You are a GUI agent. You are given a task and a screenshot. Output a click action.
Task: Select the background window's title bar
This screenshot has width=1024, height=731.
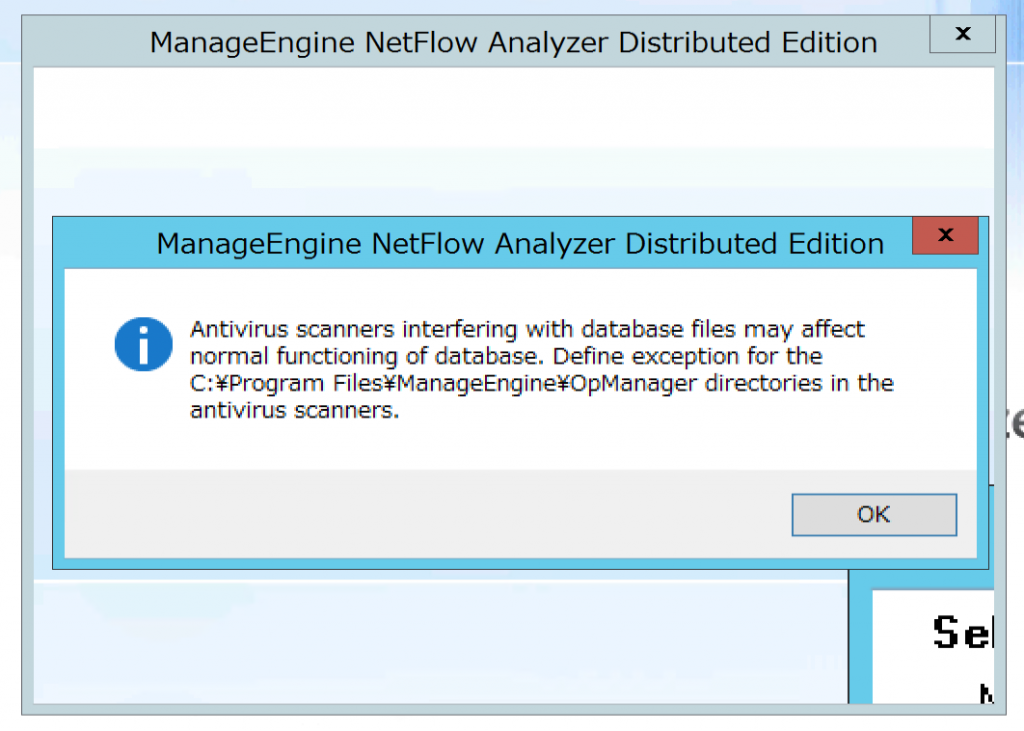click(x=513, y=42)
